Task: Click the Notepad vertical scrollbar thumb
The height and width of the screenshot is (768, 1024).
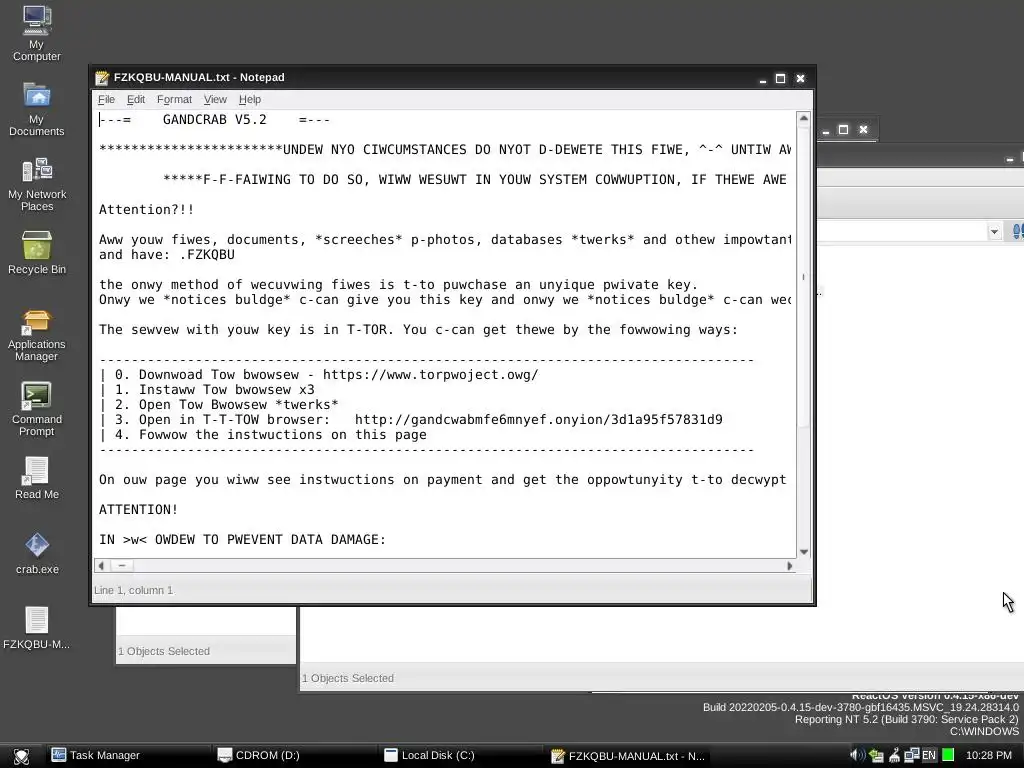Action: tap(804, 277)
